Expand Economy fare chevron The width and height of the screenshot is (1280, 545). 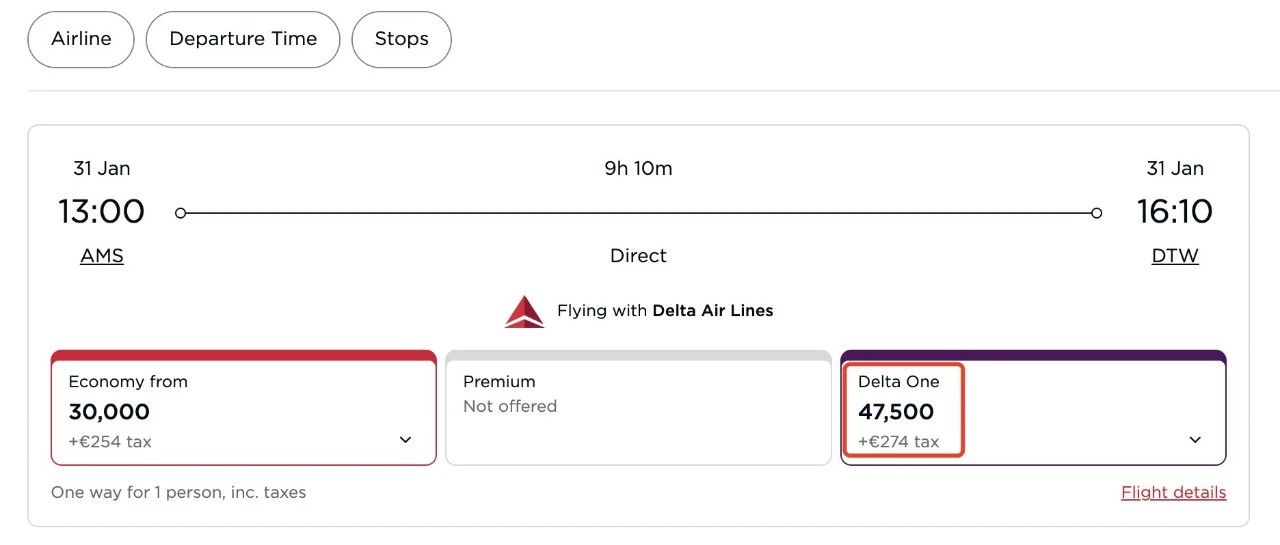(x=405, y=440)
